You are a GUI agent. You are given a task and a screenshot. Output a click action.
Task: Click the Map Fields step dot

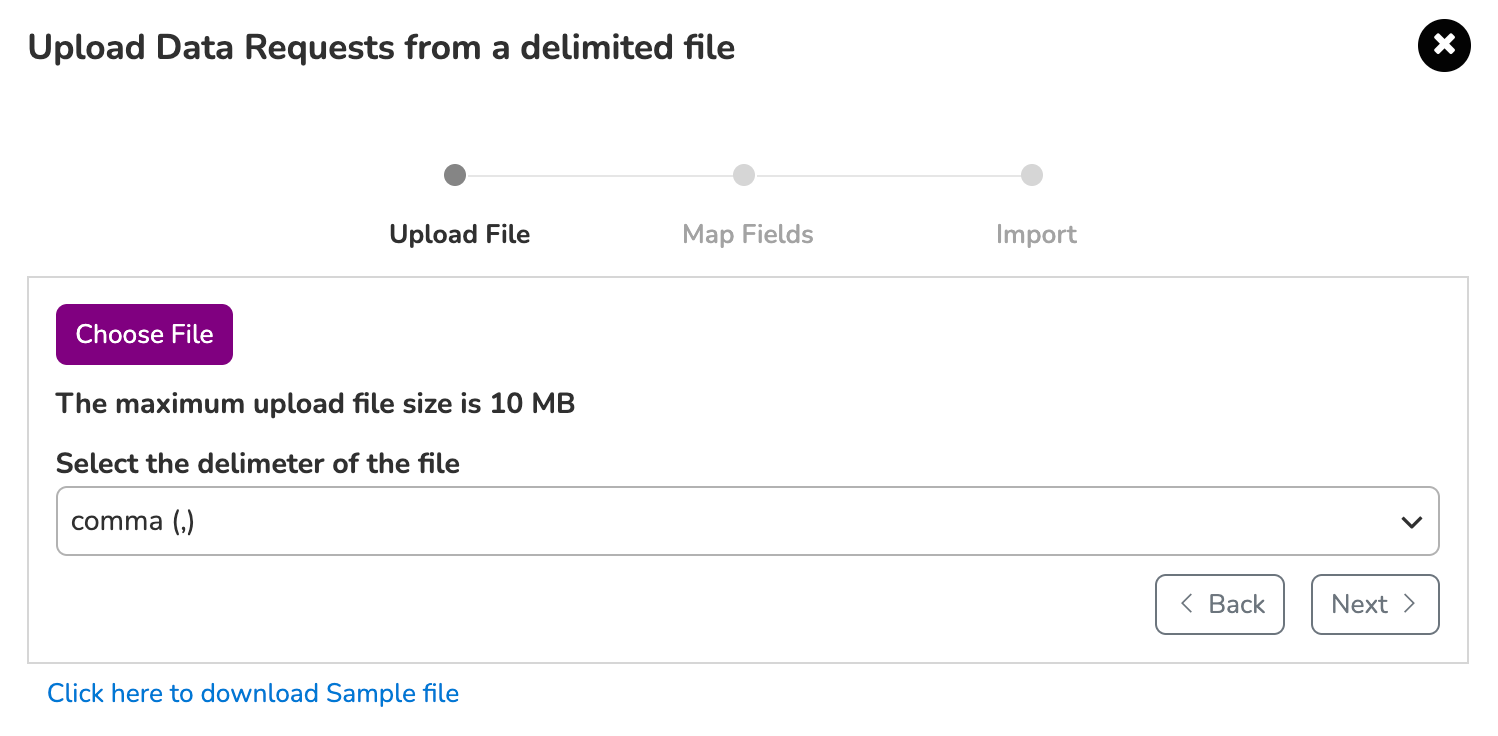[744, 176]
